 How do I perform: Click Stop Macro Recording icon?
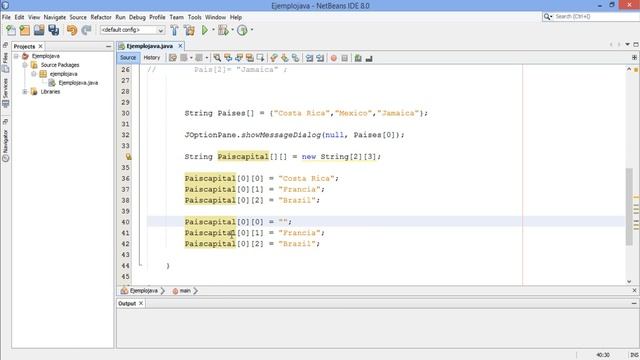pyautogui.click(x=344, y=58)
